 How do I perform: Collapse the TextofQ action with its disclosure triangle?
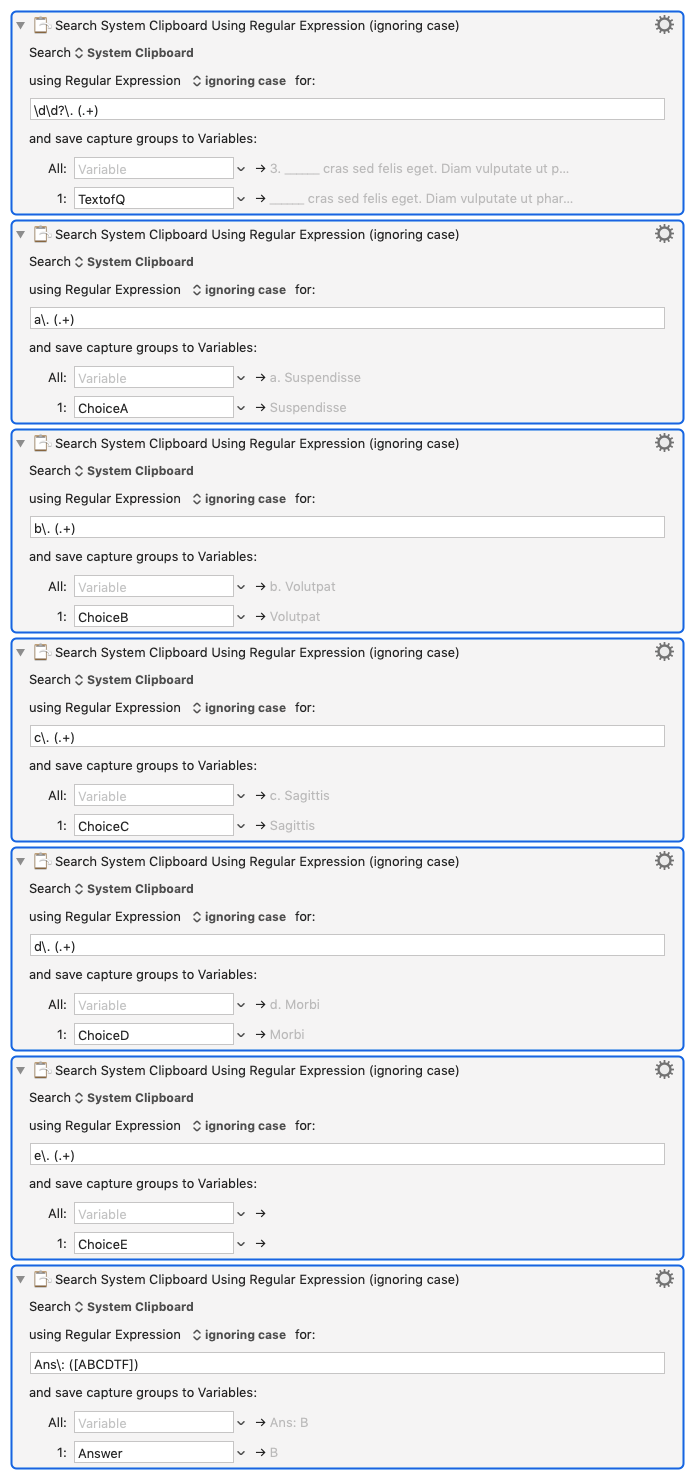click(20, 25)
